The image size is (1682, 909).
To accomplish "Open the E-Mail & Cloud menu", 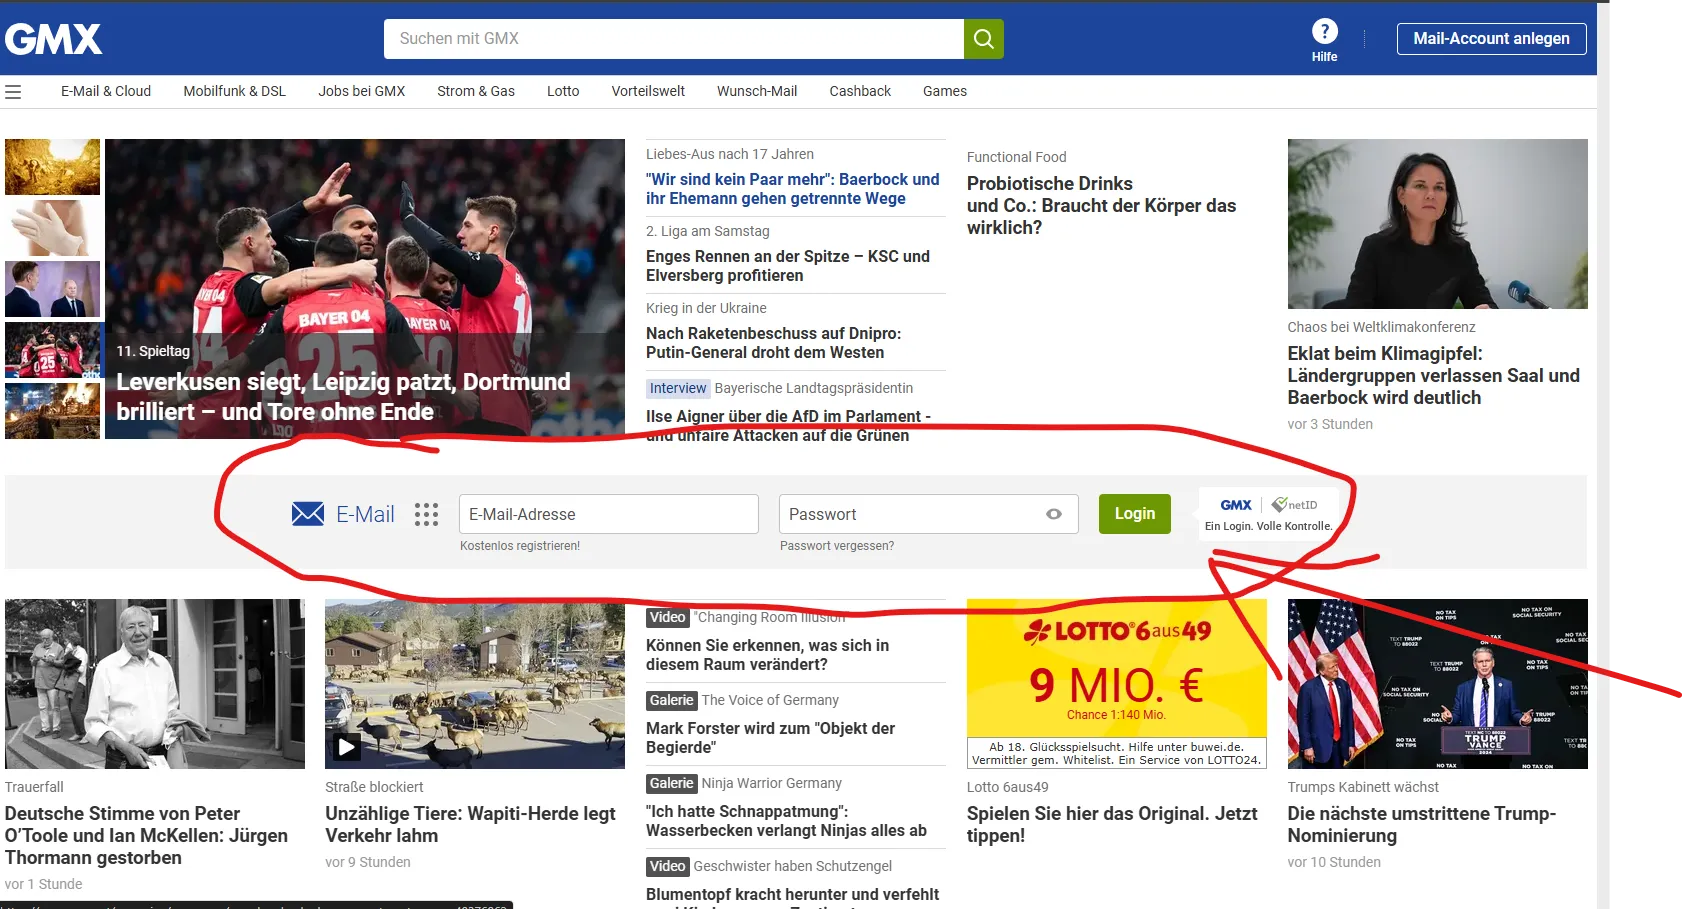I will 106,91.
